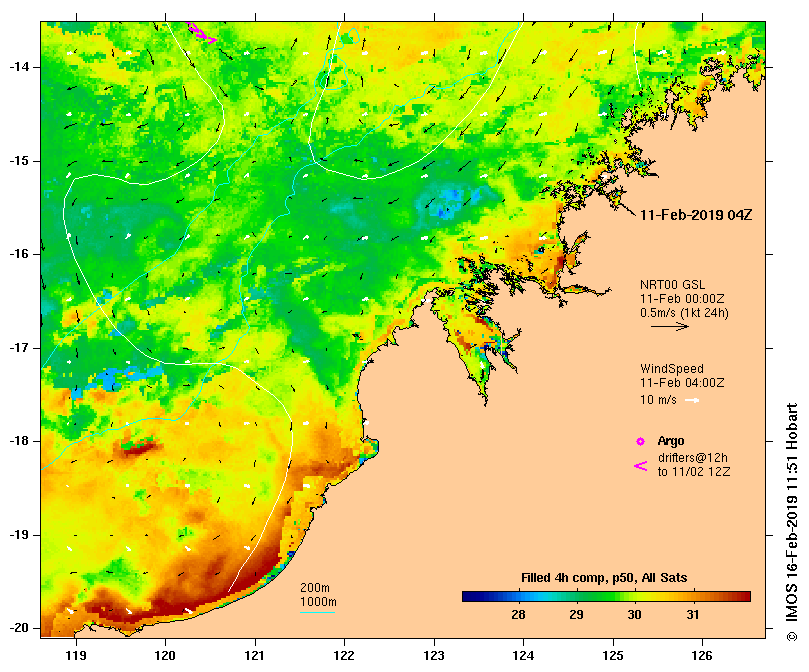This screenshot has height=672, width=809.
Task: Click the 1000m isobath legend label
Action: pyautogui.click(x=318, y=602)
